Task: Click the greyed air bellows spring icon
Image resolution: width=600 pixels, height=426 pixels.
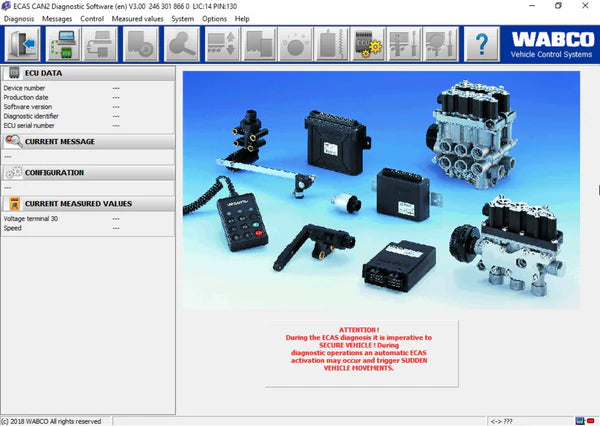Action: tap(331, 44)
